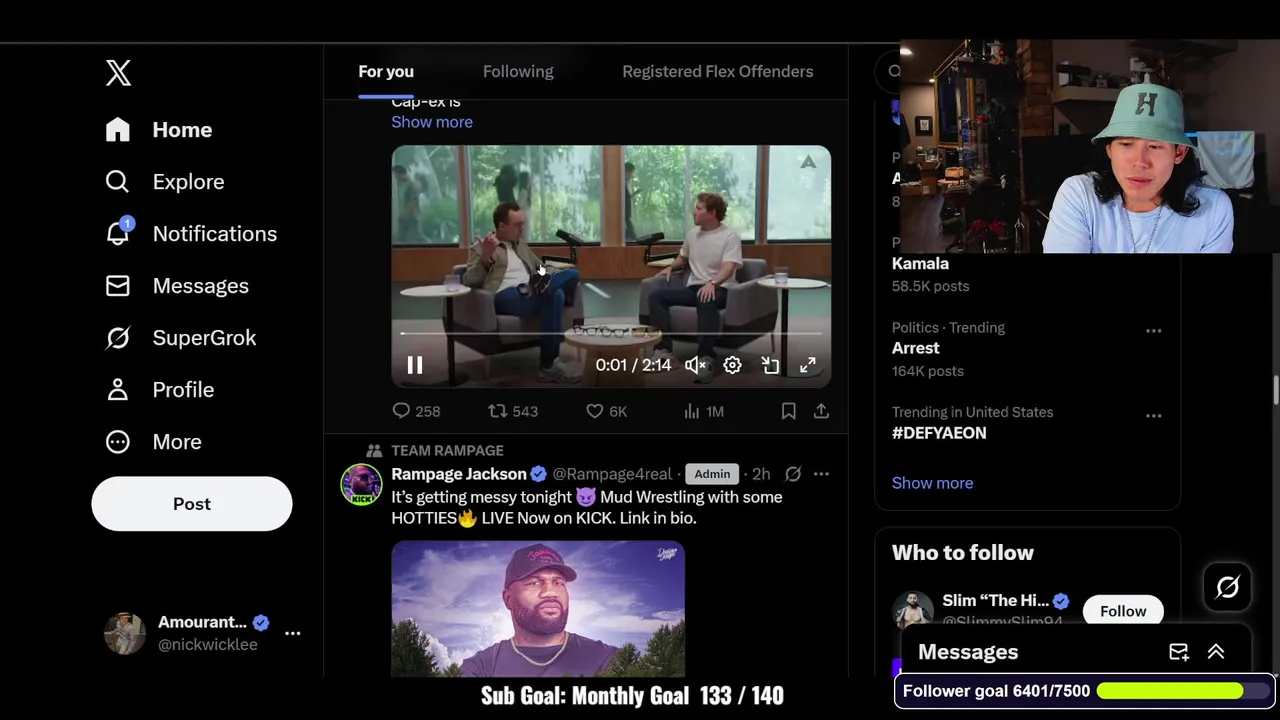Click the page scrollbar thumb
Screen dimensions: 1280x720
pyautogui.click(x=1275, y=390)
